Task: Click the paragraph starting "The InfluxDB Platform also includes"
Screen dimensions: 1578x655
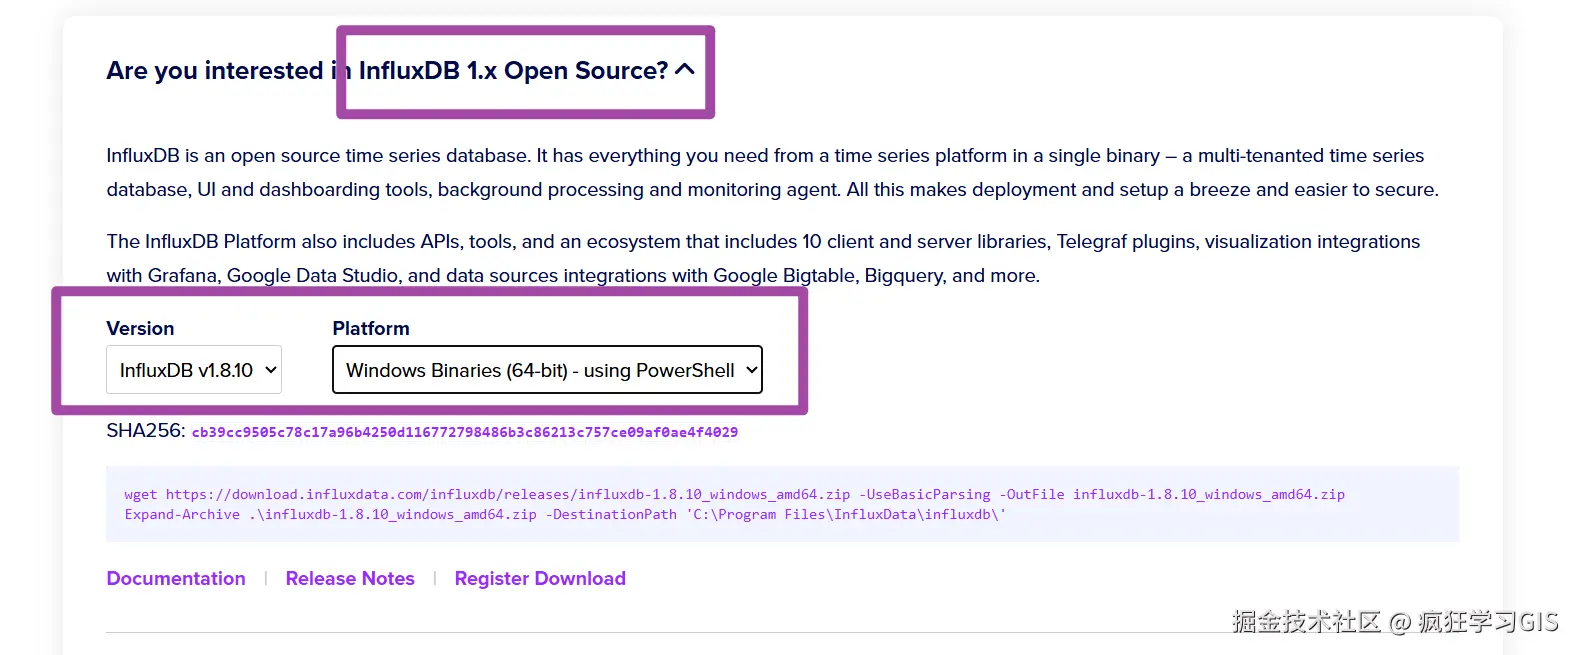Action: pyautogui.click(x=763, y=258)
